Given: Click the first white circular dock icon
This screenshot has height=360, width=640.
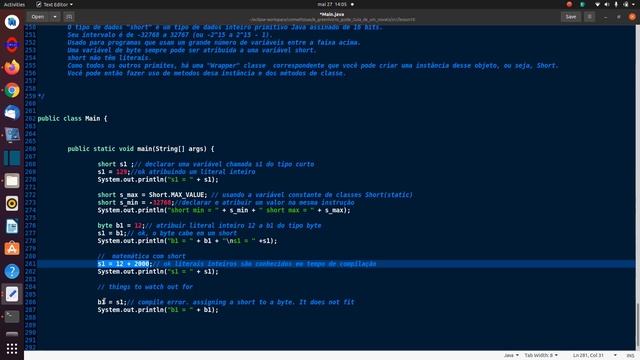Looking at the screenshot, I should (12, 22).
